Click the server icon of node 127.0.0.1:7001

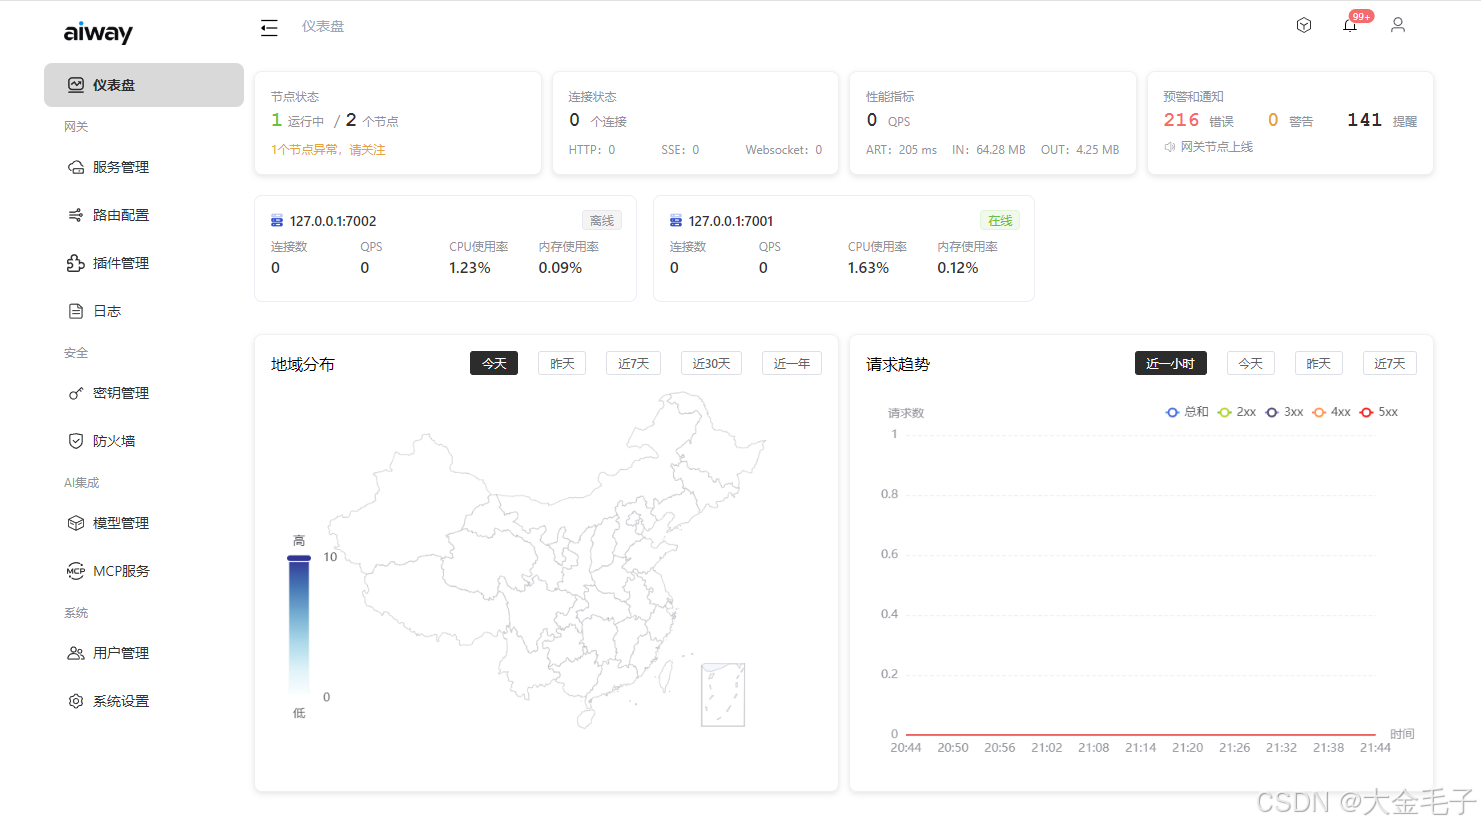click(676, 221)
